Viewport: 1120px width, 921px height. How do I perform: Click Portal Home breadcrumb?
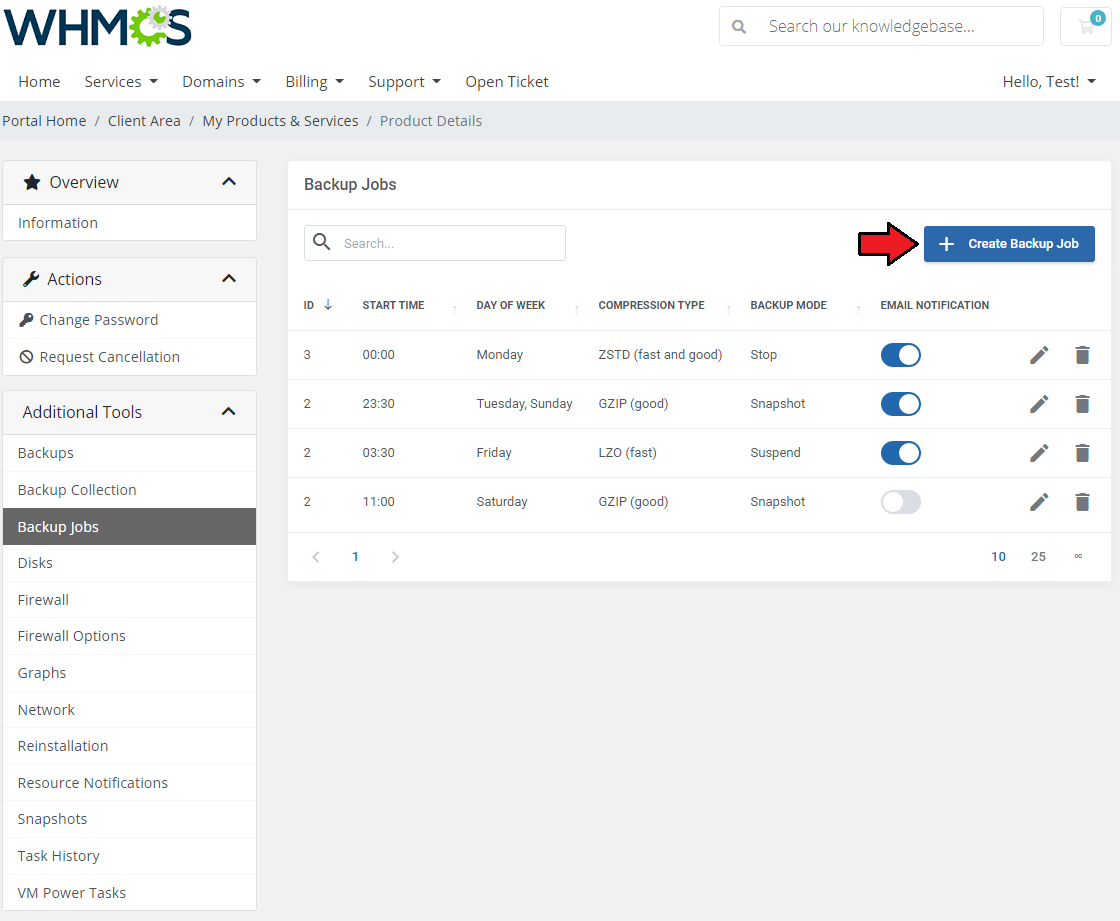click(44, 121)
